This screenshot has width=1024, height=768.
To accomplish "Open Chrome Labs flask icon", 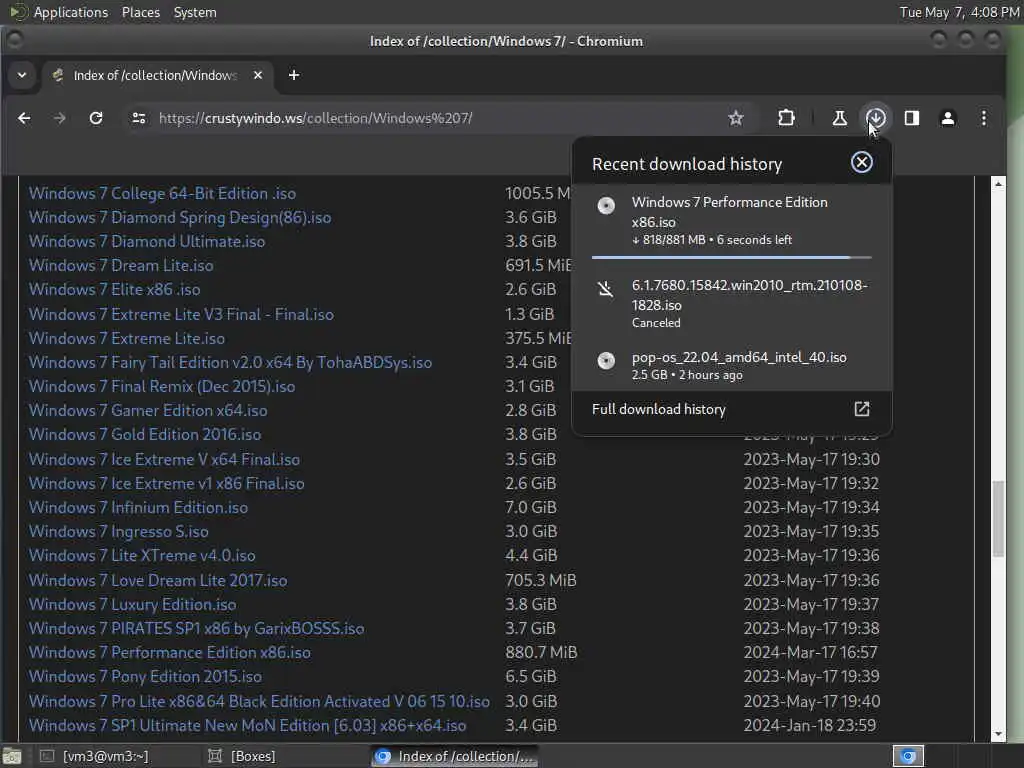I will pos(840,118).
